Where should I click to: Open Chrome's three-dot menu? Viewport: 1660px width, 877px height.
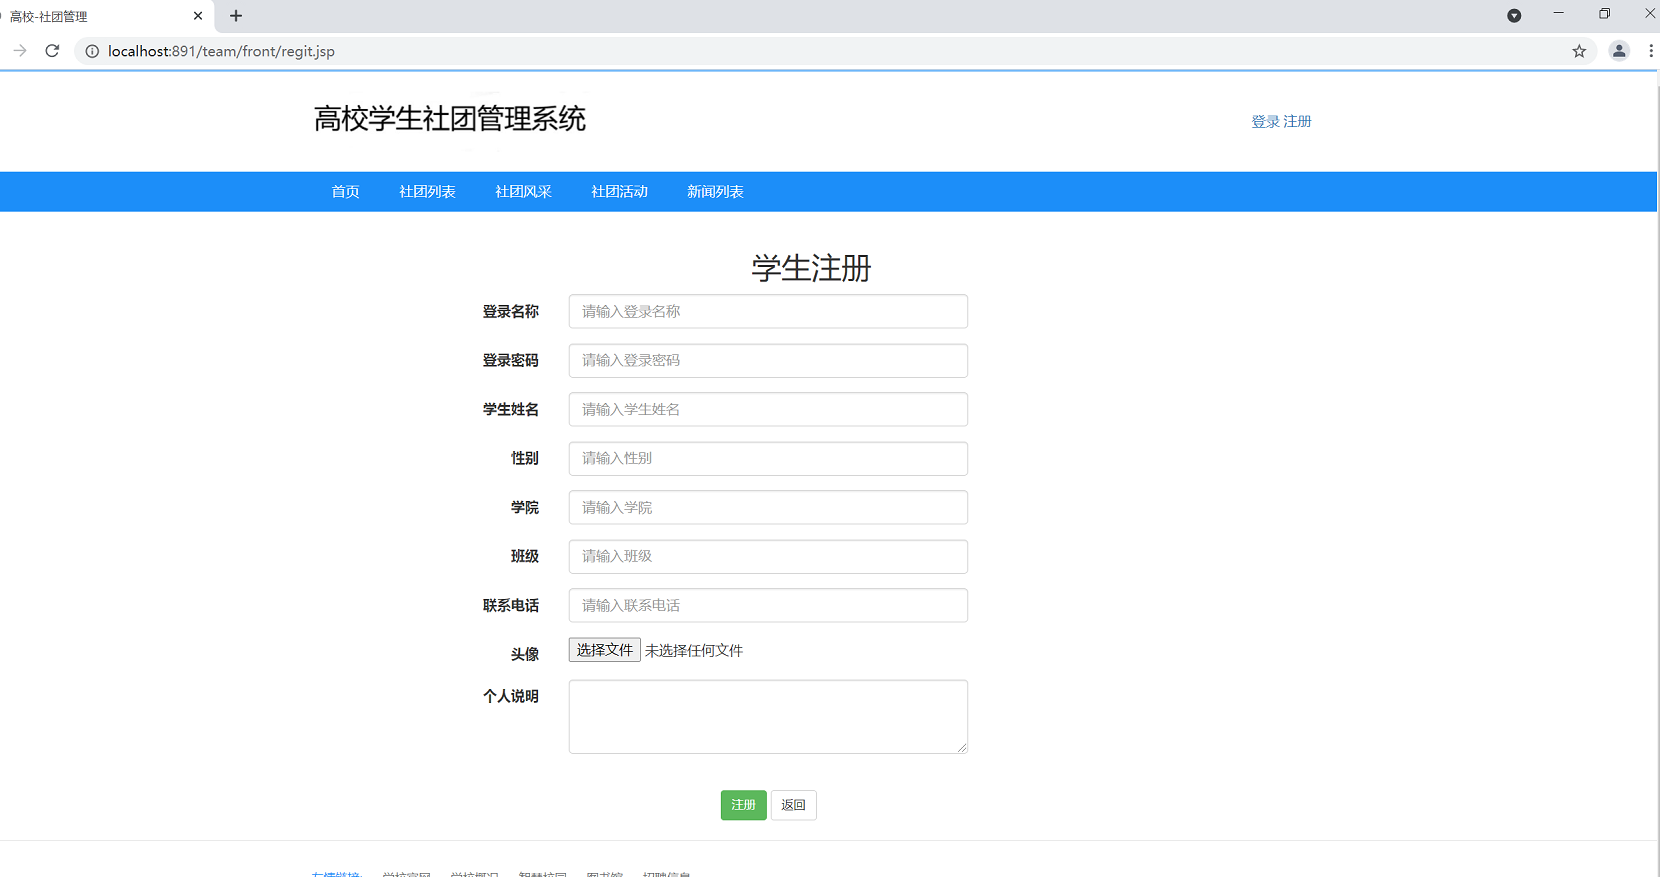tap(1650, 51)
